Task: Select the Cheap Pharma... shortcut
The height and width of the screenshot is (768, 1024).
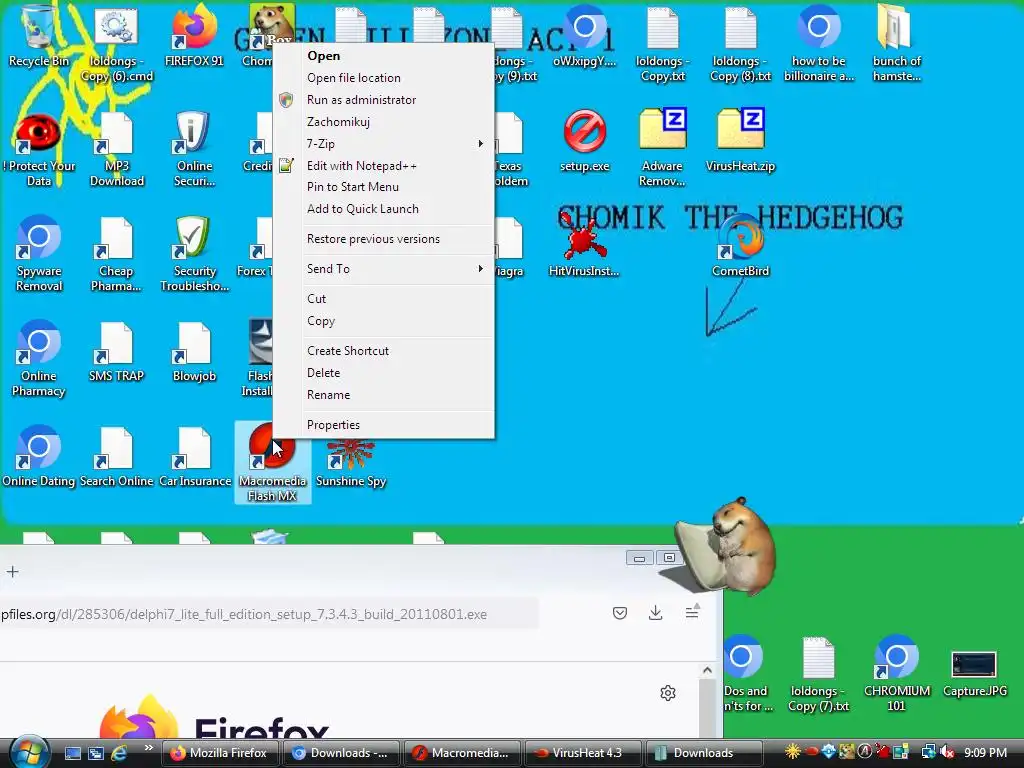Action: (116, 253)
